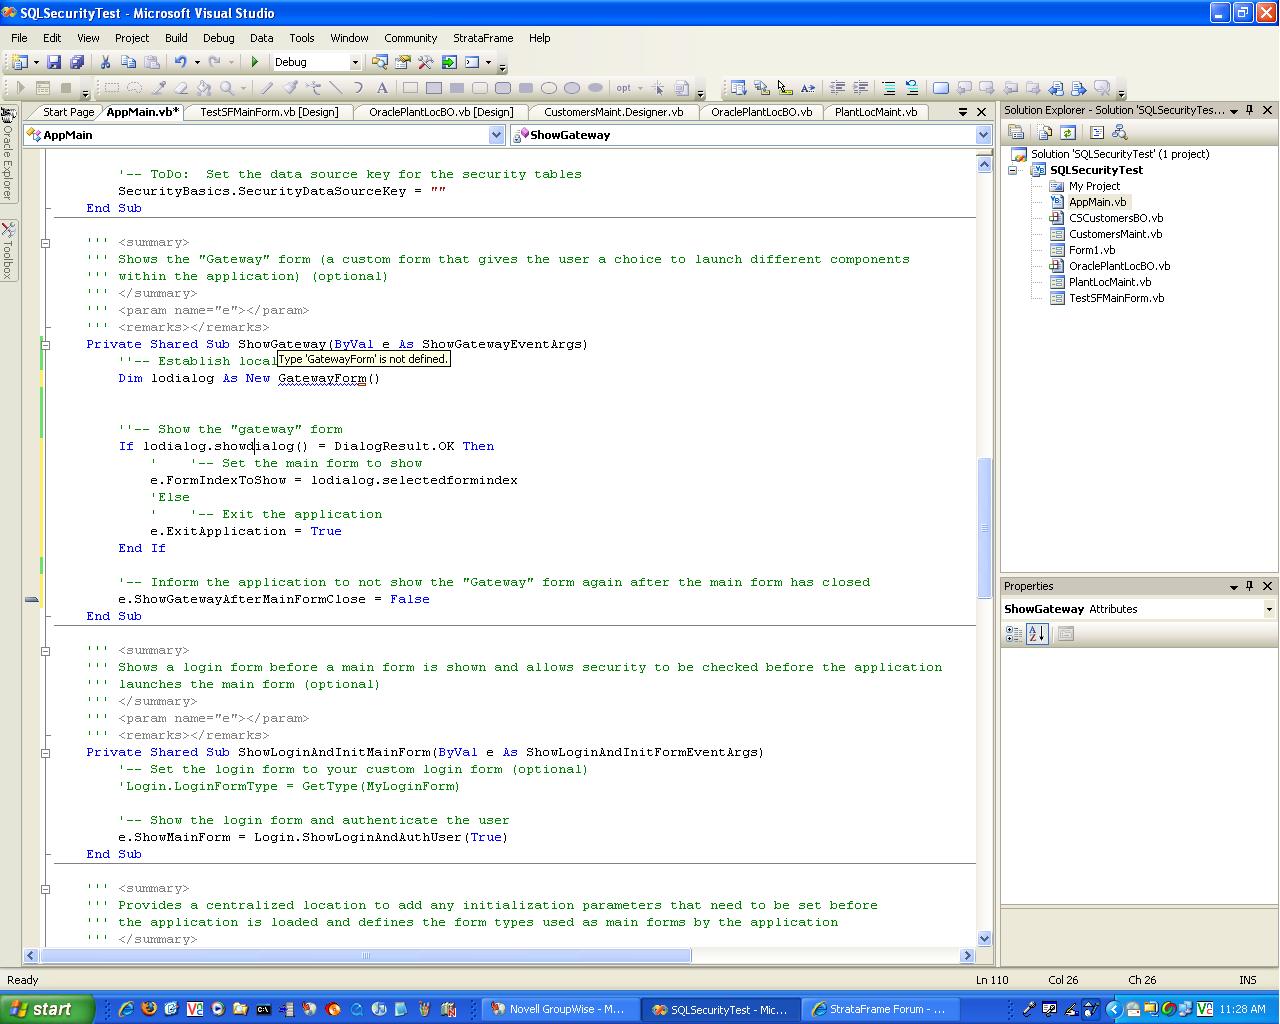The image size is (1280, 1024).
Task: Toggle Alphabetical sort in Properties panel
Action: tap(1037, 634)
